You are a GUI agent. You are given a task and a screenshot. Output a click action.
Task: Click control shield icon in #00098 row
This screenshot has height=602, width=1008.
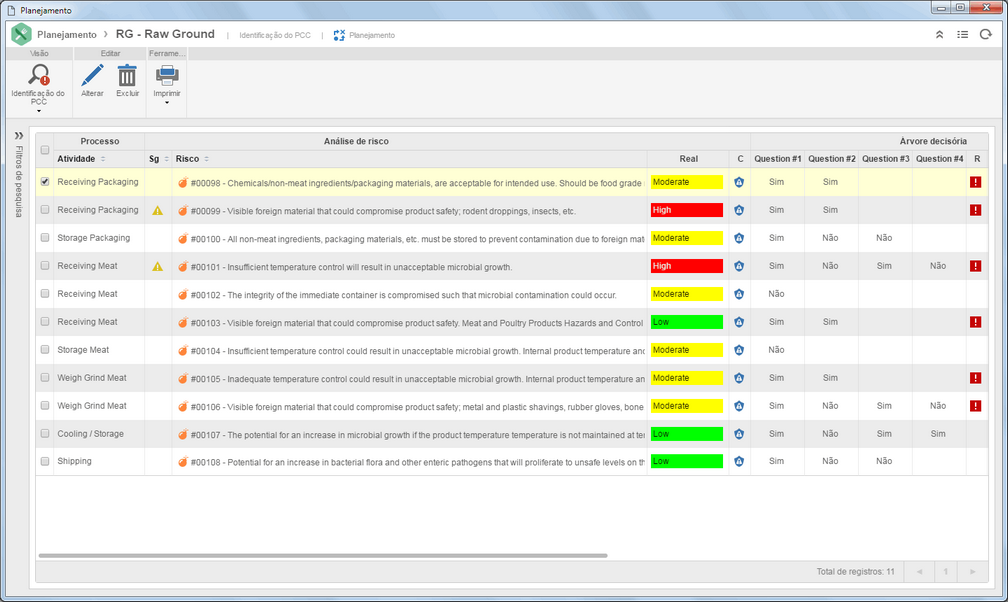coord(739,183)
